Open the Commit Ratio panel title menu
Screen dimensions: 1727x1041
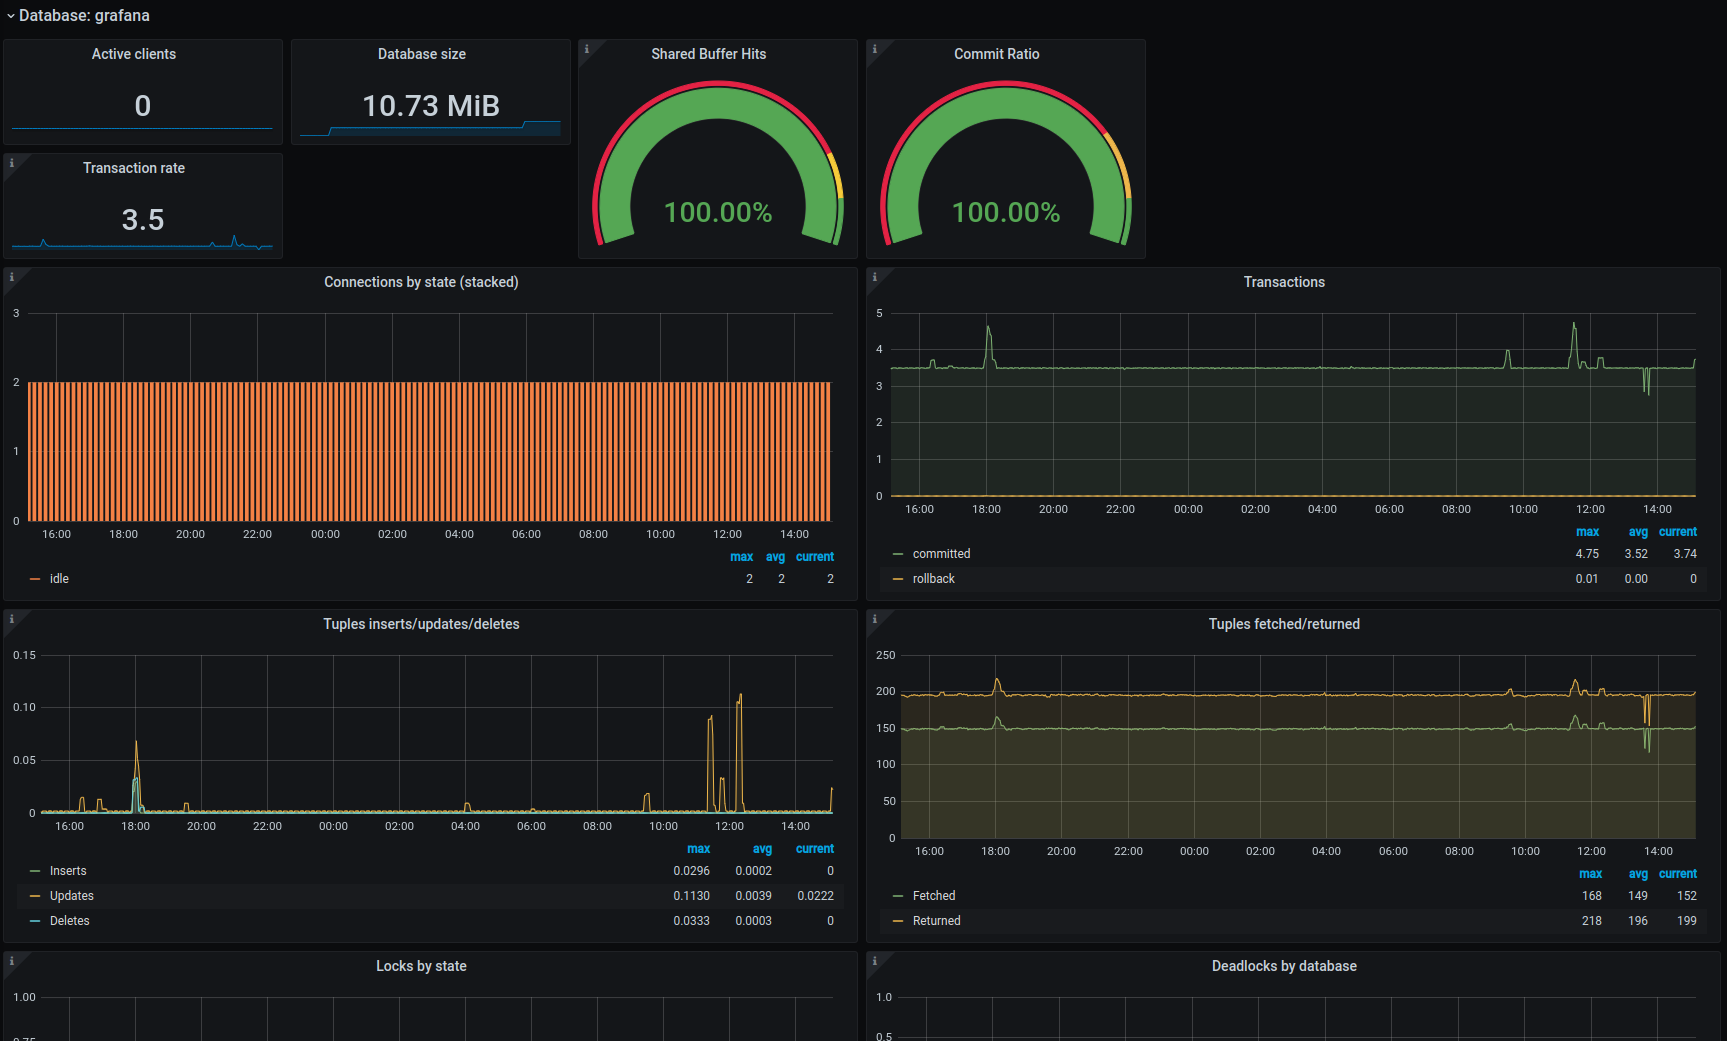click(997, 54)
